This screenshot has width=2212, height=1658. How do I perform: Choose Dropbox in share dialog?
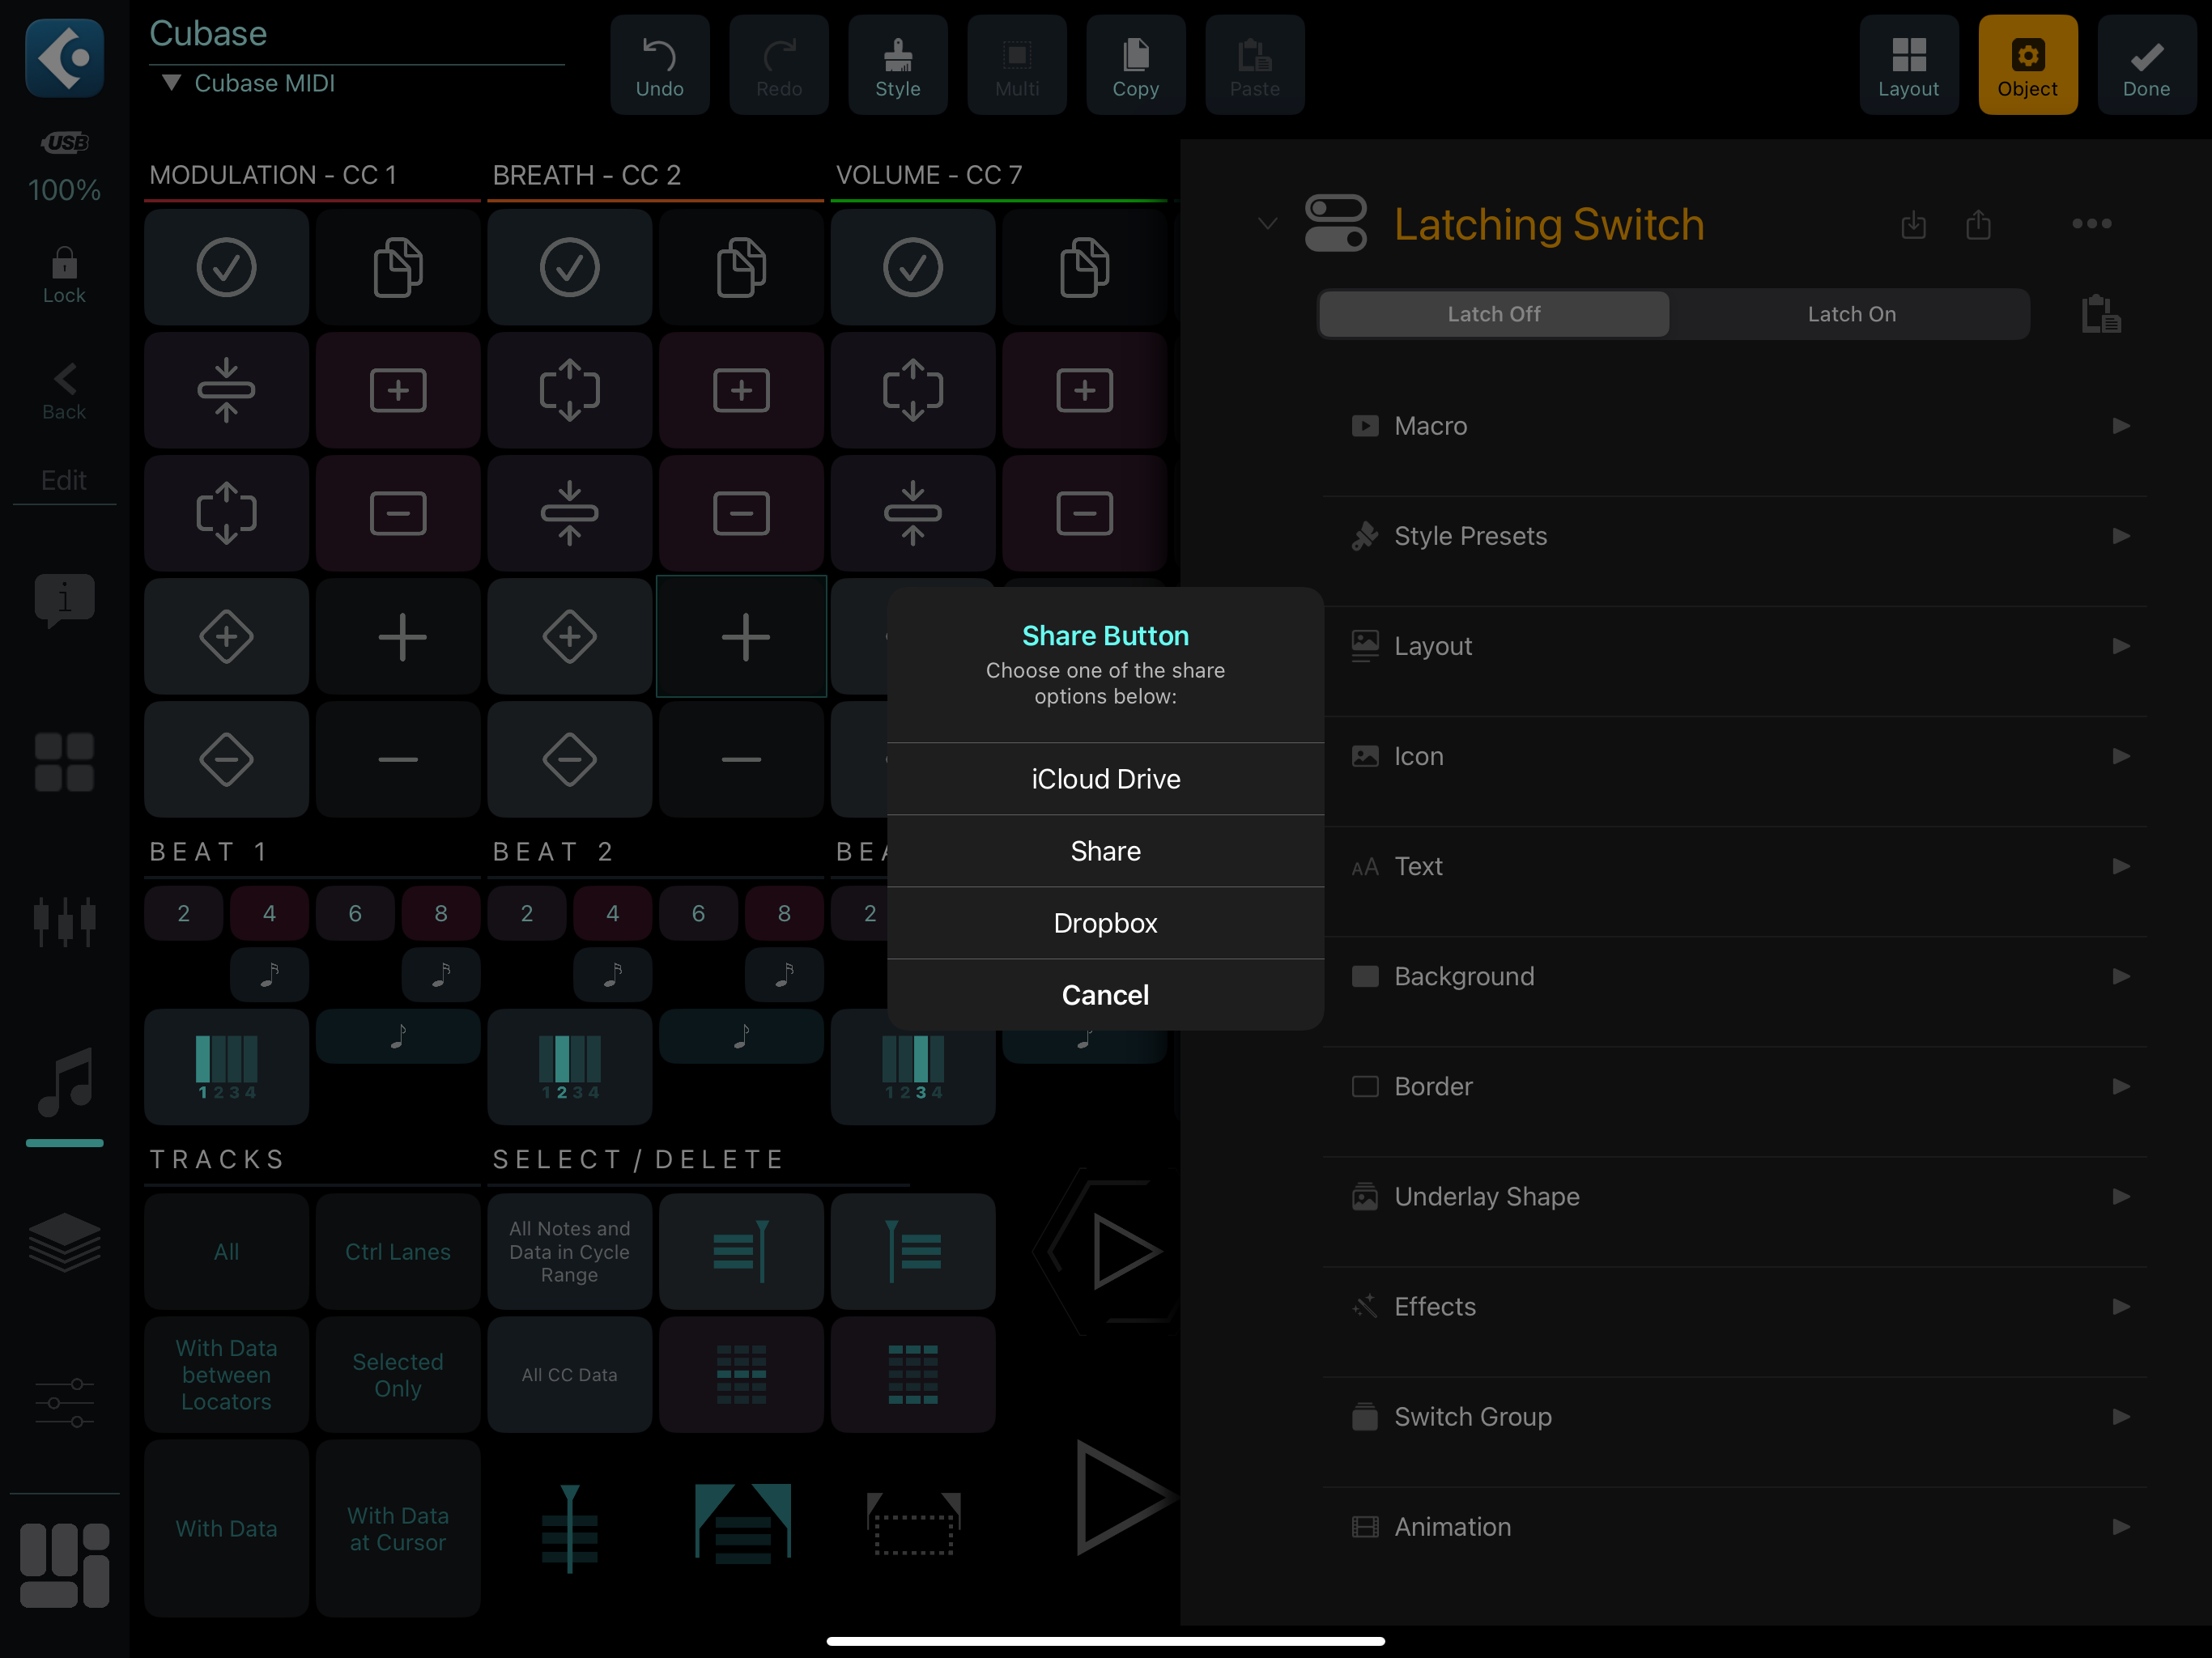click(x=1105, y=923)
